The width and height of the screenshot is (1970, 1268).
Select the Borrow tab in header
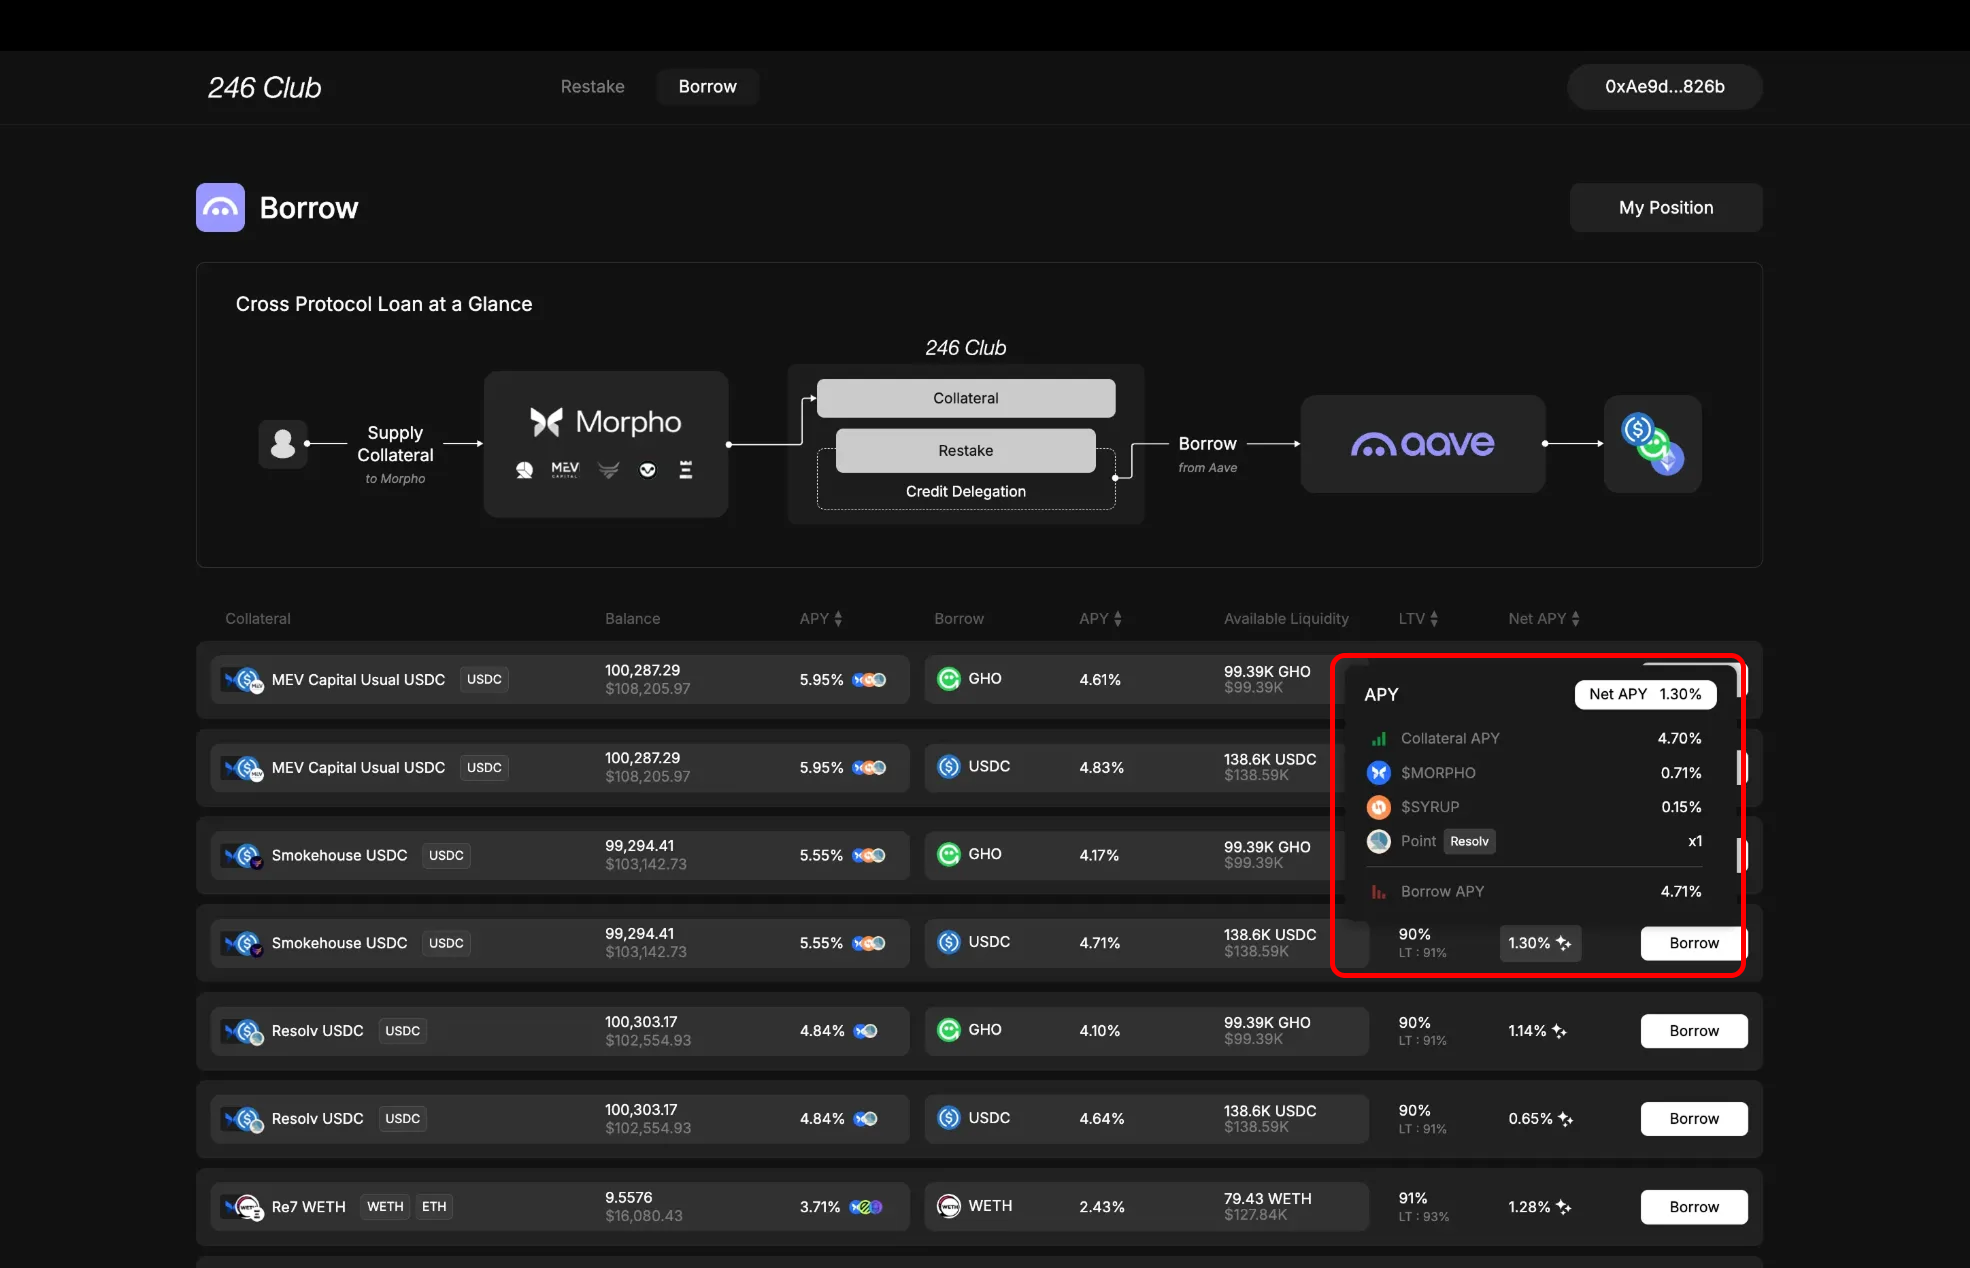[707, 87]
